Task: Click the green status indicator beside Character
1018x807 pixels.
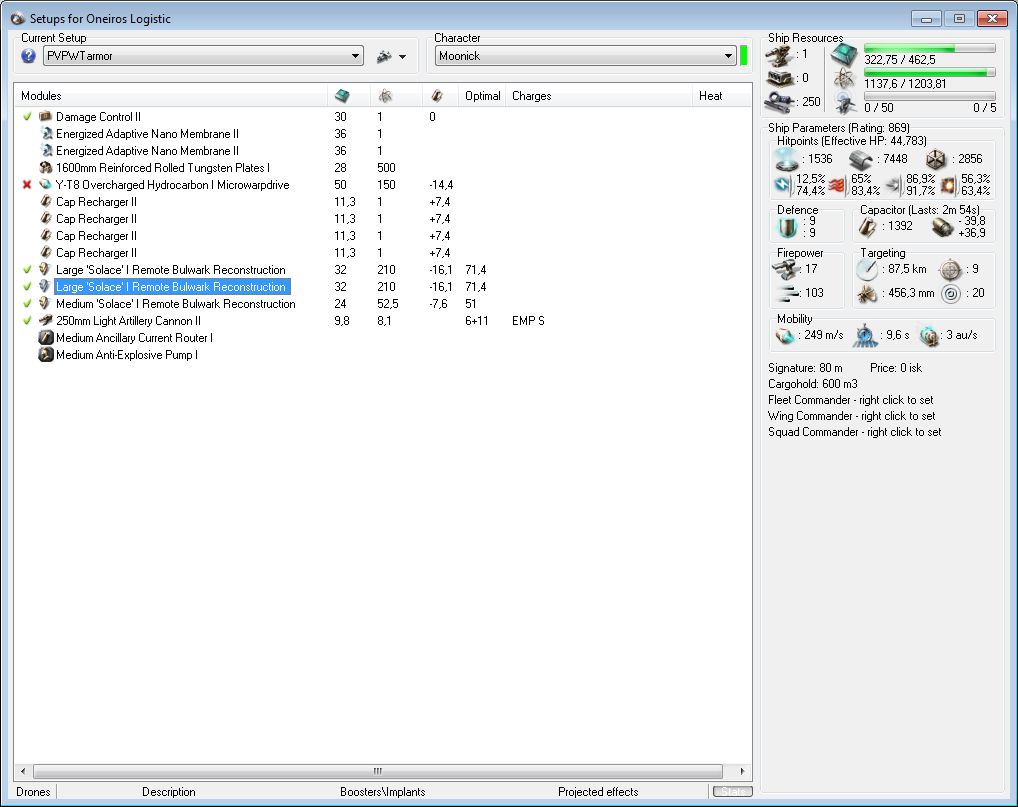Action: [x=744, y=56]
